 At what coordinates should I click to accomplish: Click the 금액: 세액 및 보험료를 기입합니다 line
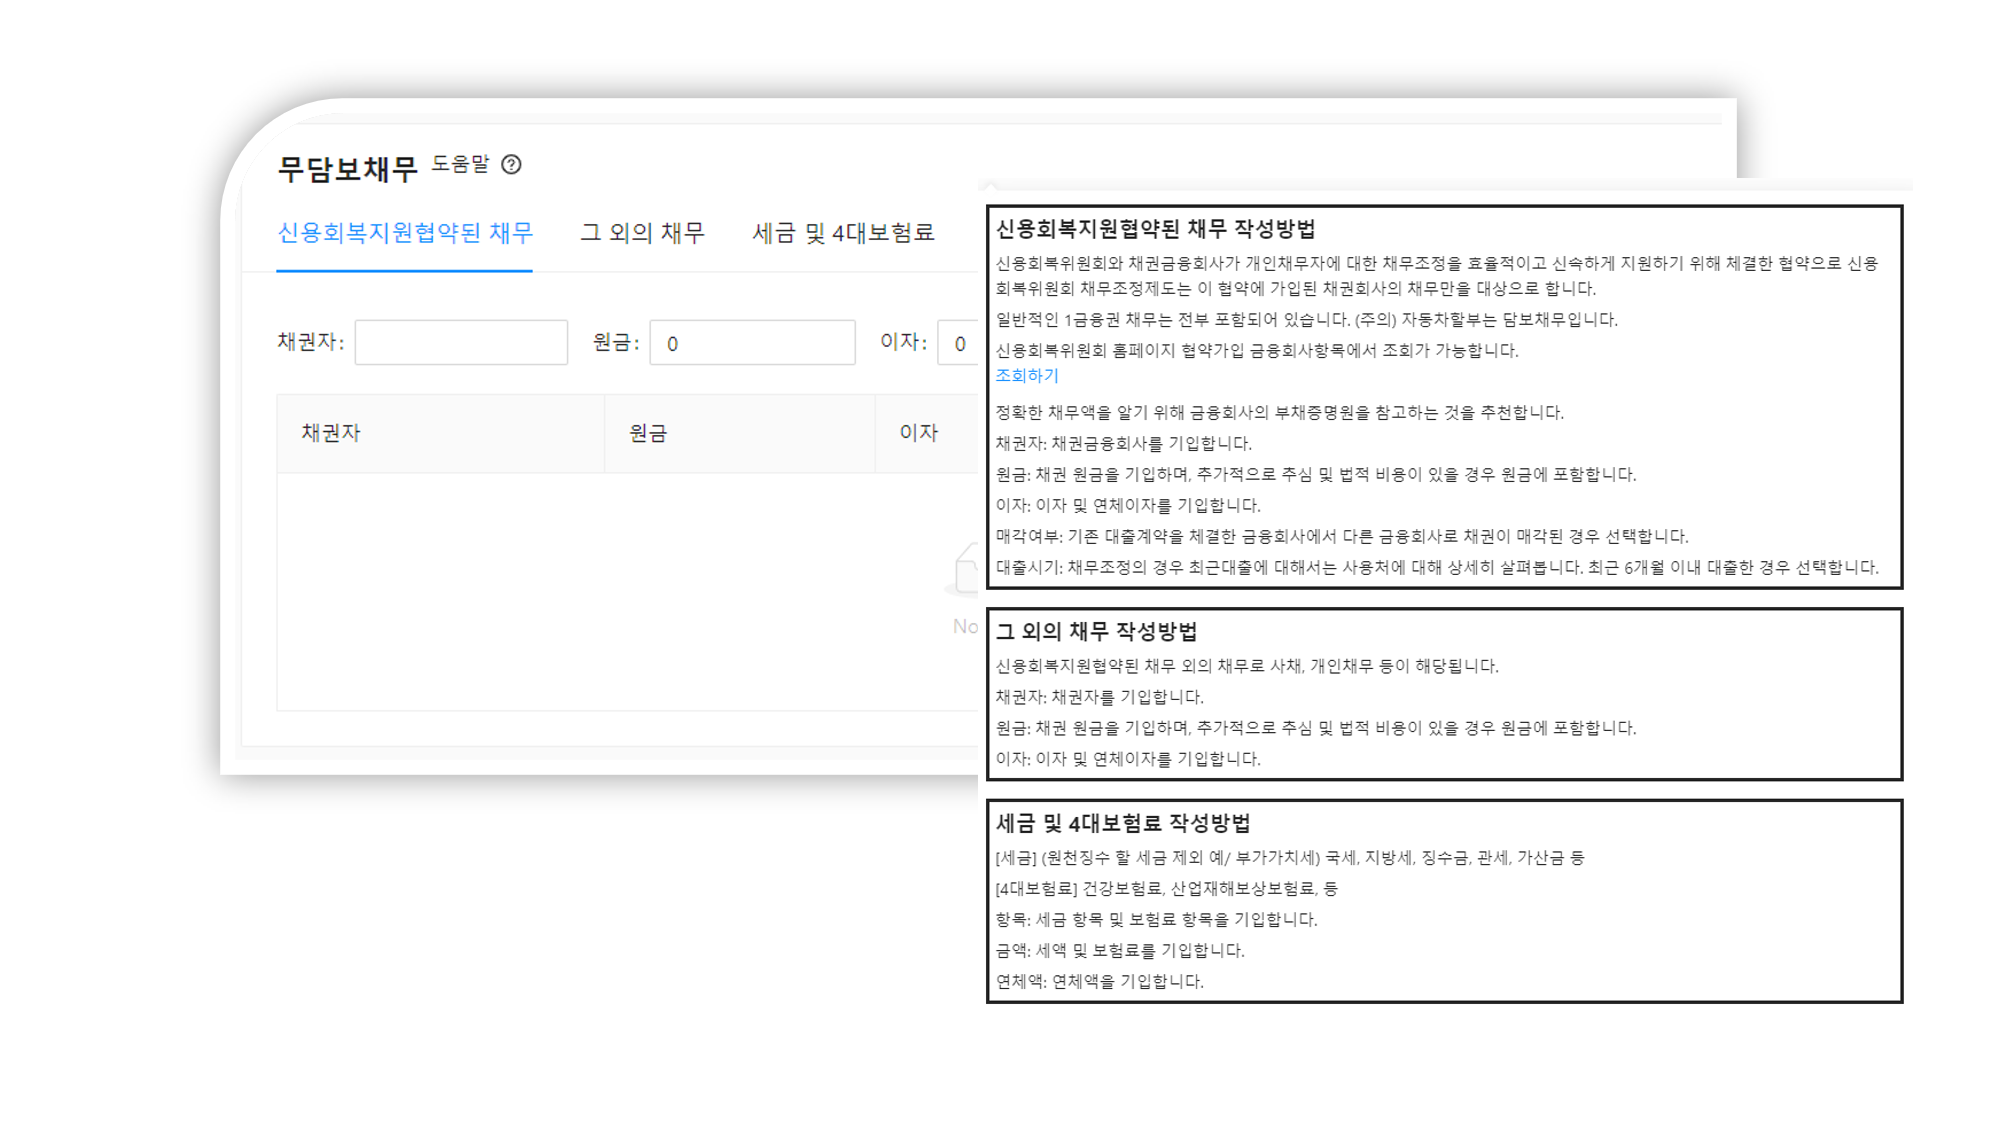(x=1120, y=951)
